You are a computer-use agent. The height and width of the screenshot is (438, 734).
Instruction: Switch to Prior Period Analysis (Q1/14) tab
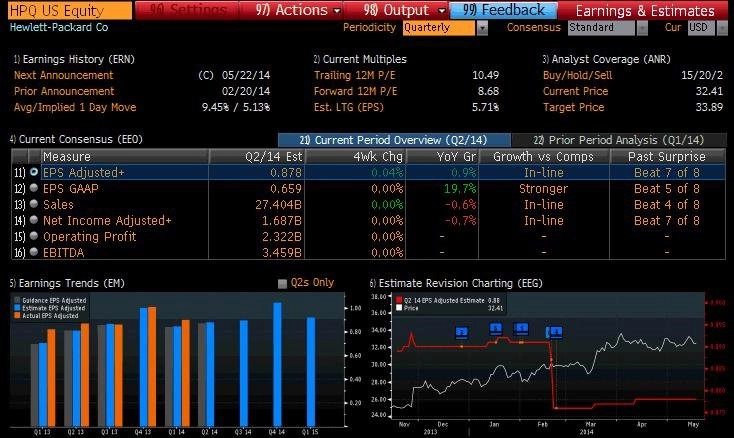pos(618,140)
